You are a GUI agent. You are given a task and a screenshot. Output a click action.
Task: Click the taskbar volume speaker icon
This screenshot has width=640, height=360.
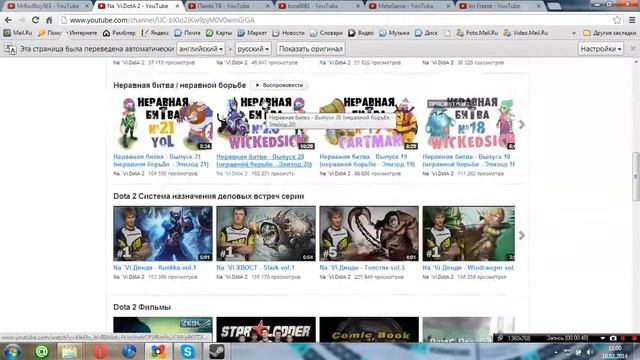pyautogui.click(x=589, y=352)
